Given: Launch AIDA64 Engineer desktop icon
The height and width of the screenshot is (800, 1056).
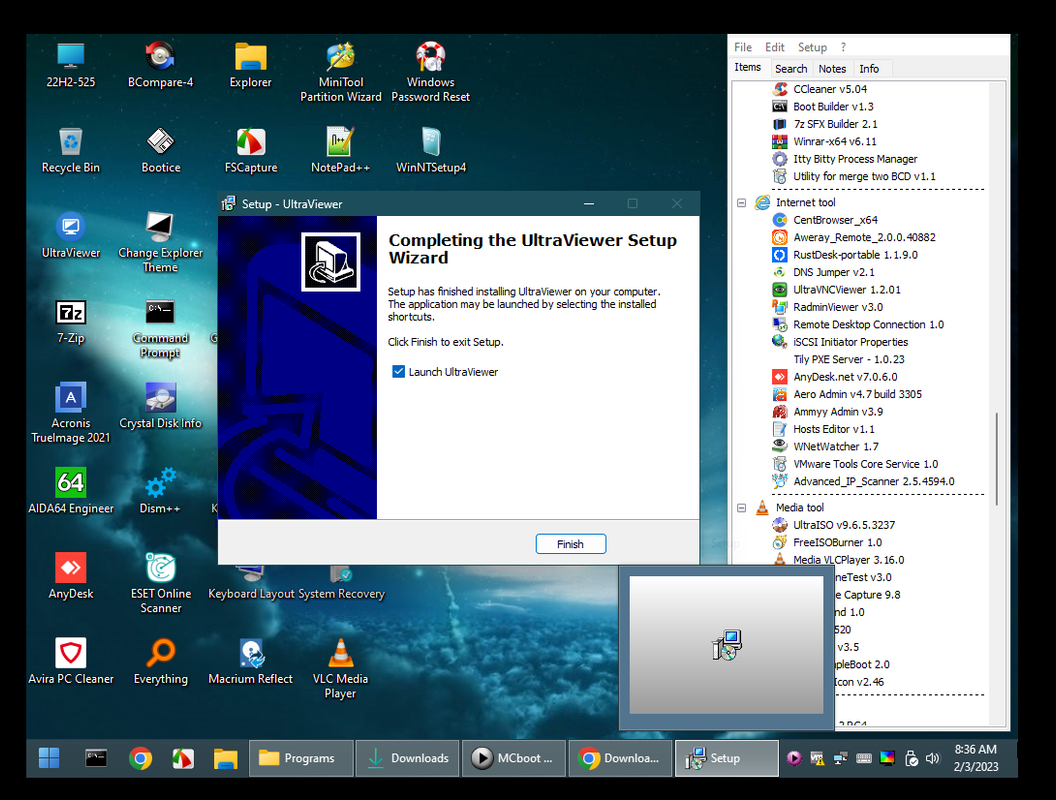Looking at the screenshot, I should point(70,492).
